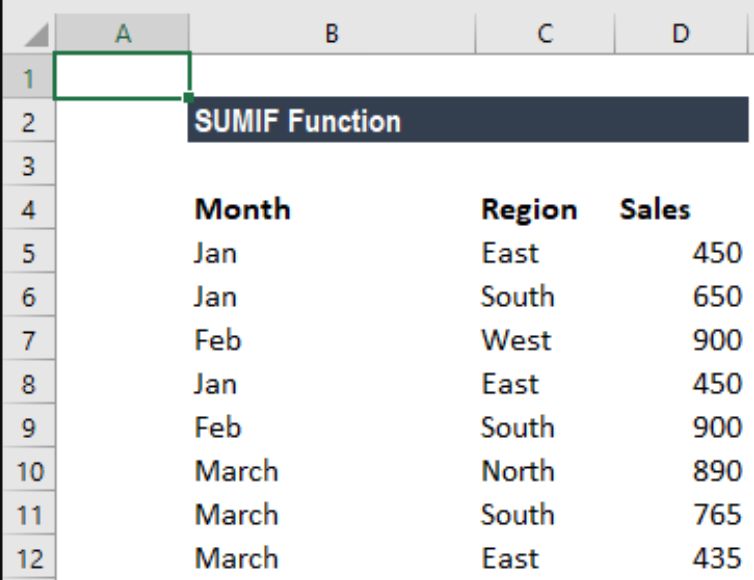Viewport: 754px width, 580px height.
Task: Select row 12 header
Action: pyautogui.click(x=28, y=558)
